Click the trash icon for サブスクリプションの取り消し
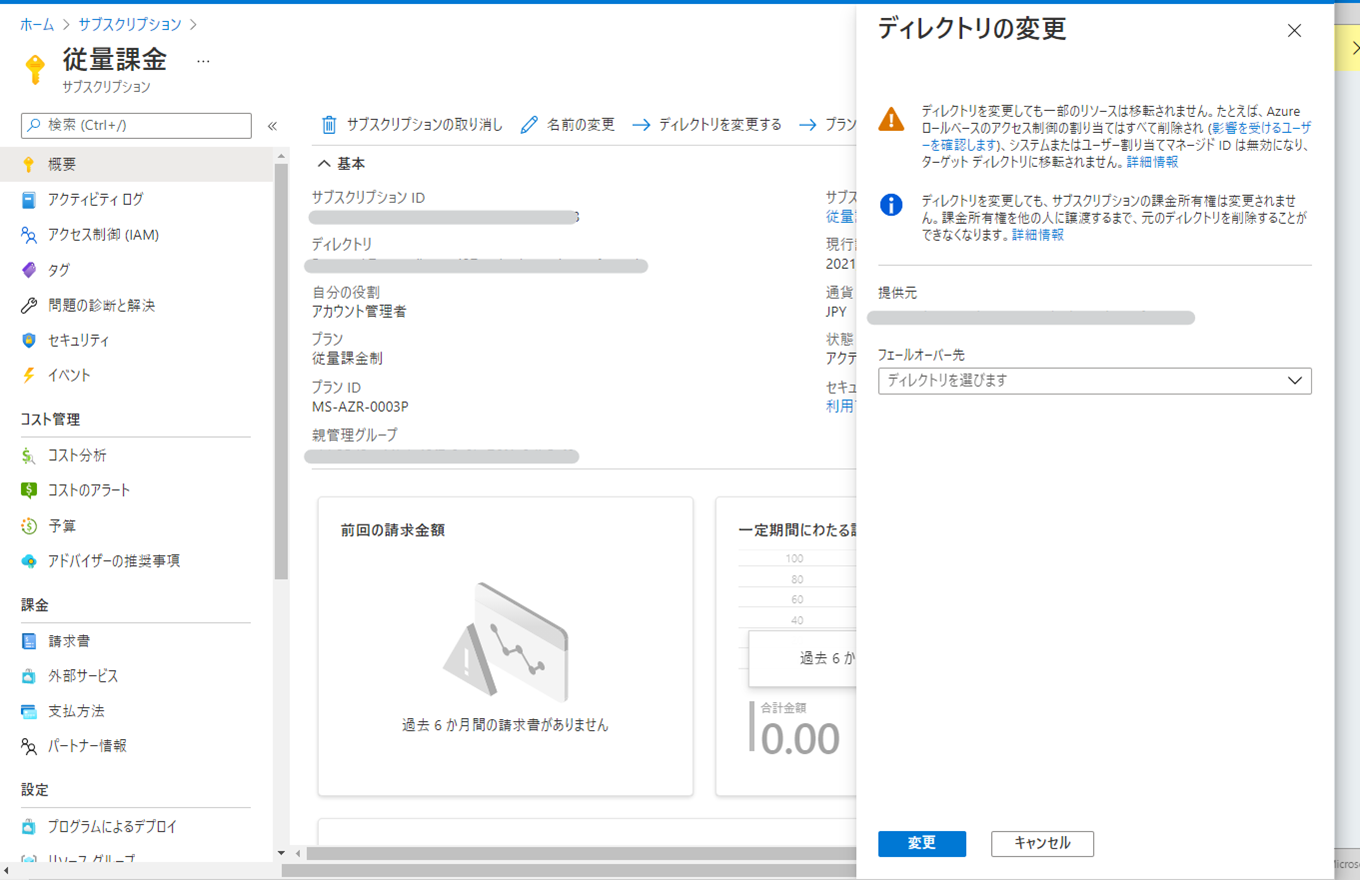This screenshot has width=1360, height=880. click(329, 125)
